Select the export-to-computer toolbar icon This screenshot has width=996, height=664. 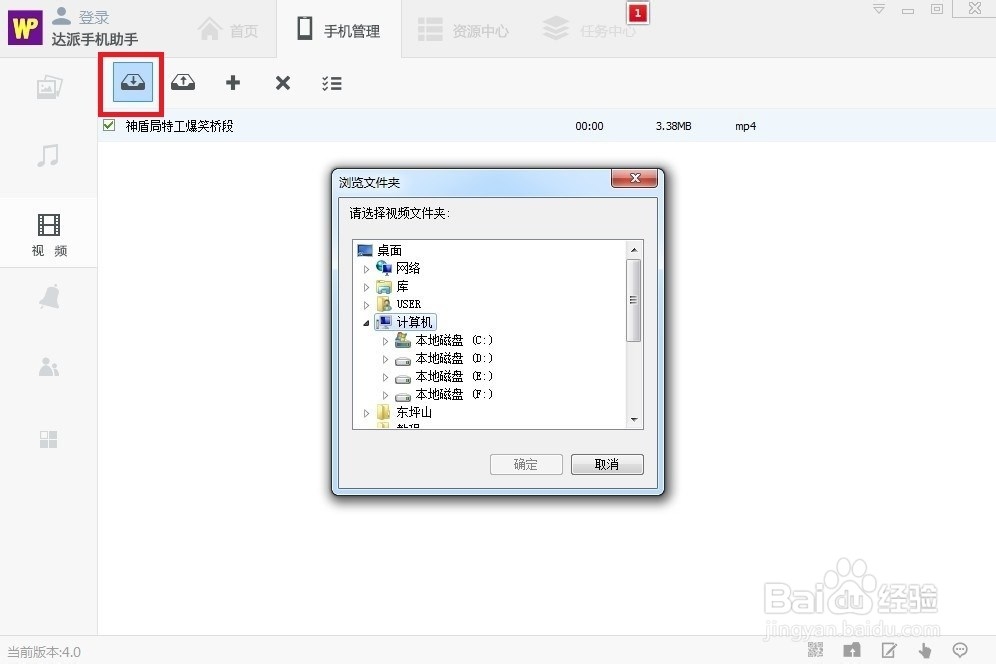pos(132,83)
